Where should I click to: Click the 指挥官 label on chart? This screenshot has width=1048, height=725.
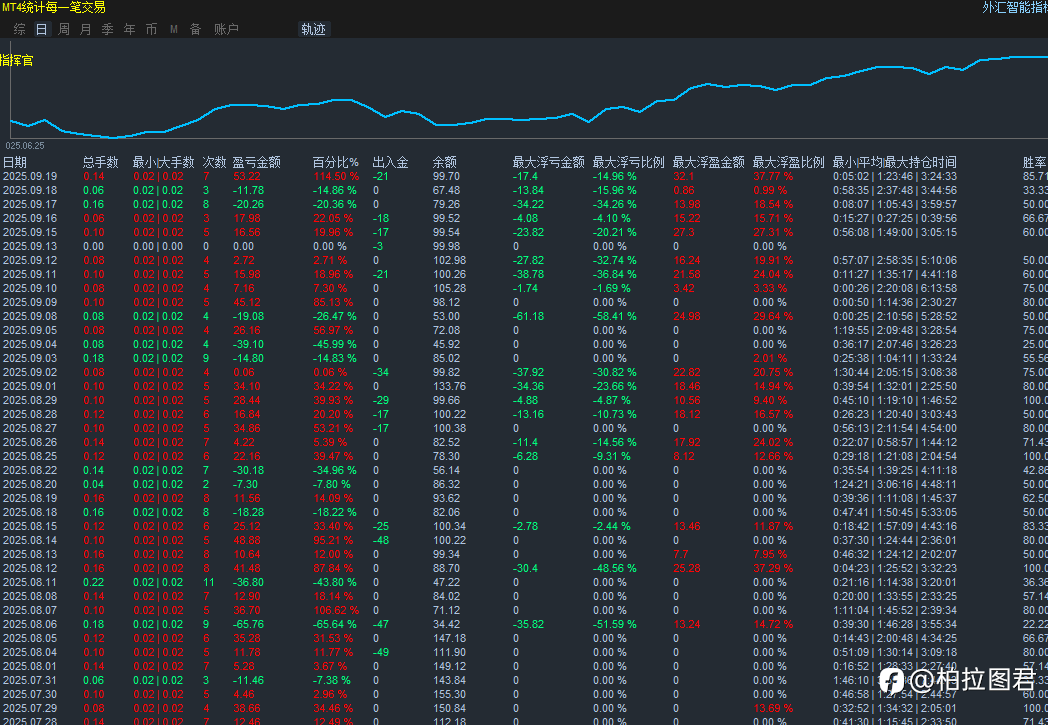click(x=16, y=61)
